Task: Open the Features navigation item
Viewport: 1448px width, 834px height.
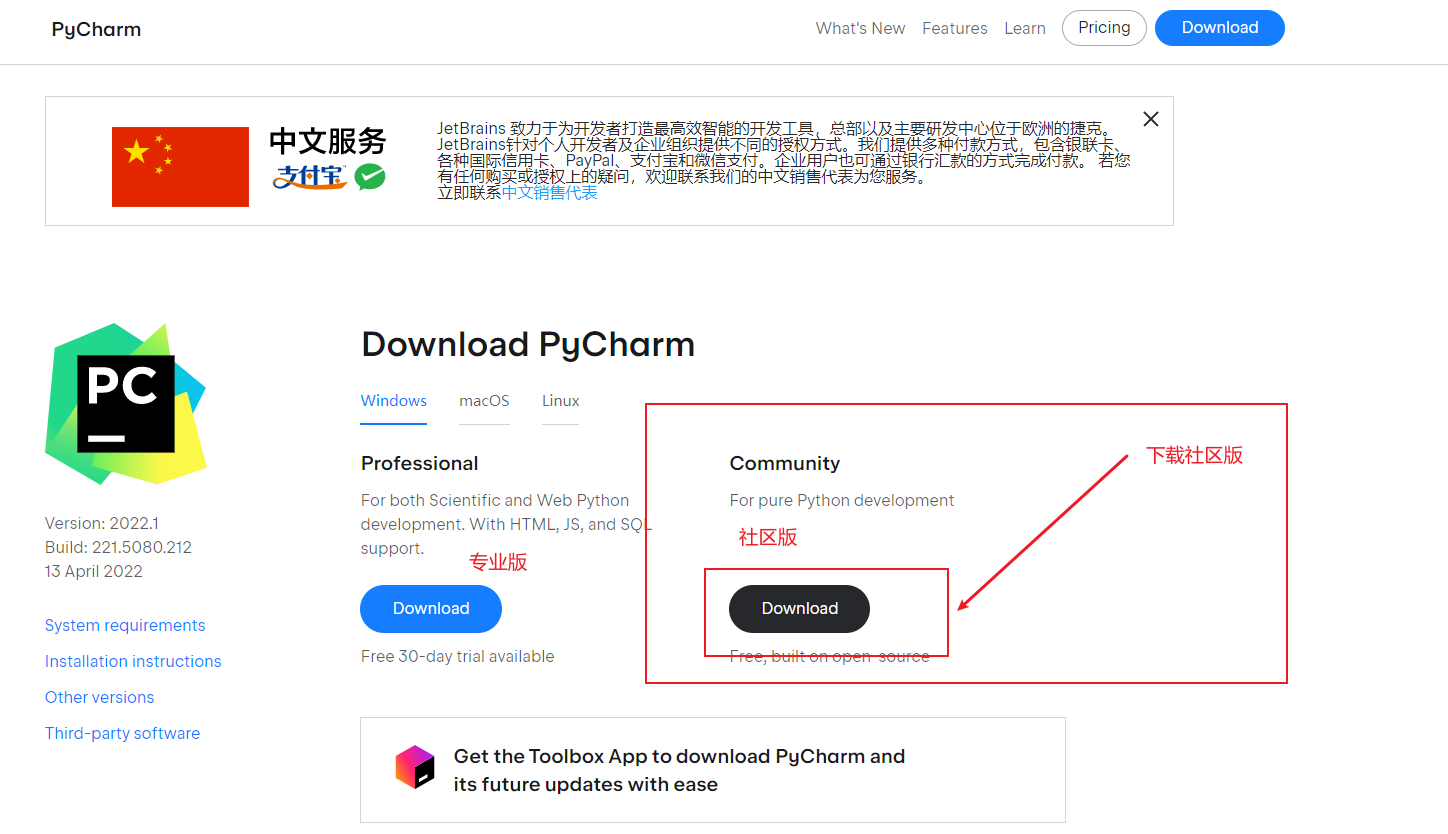Action: 954,29
